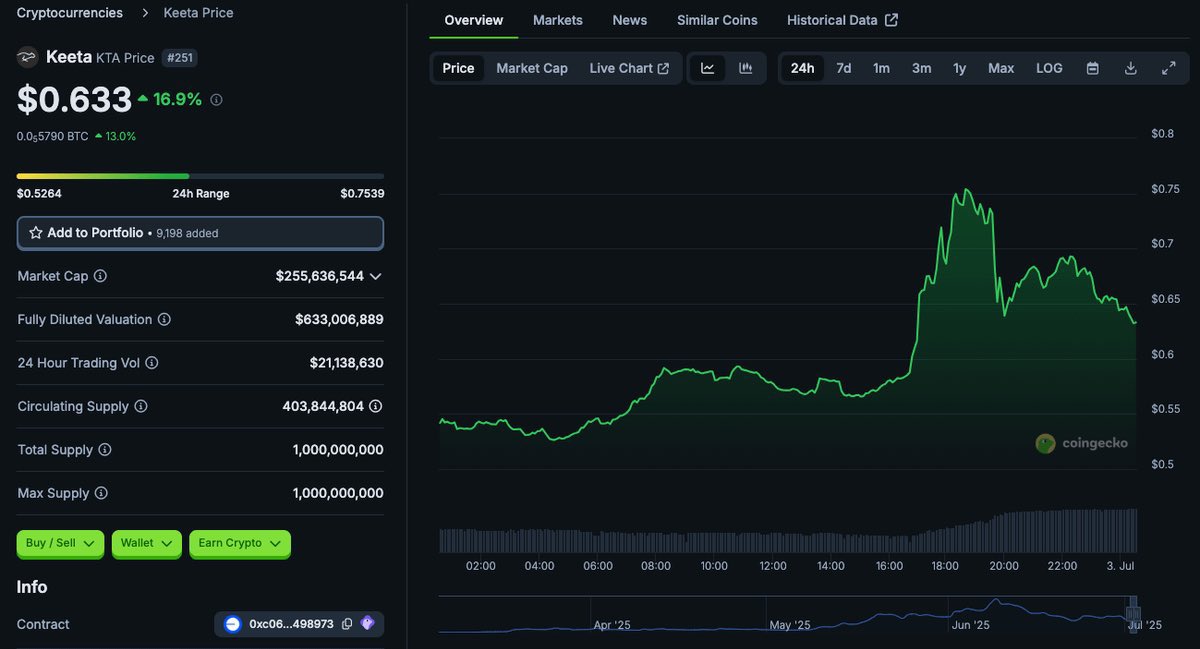
Task: Select the 1y time range
Action: (960, 68)
